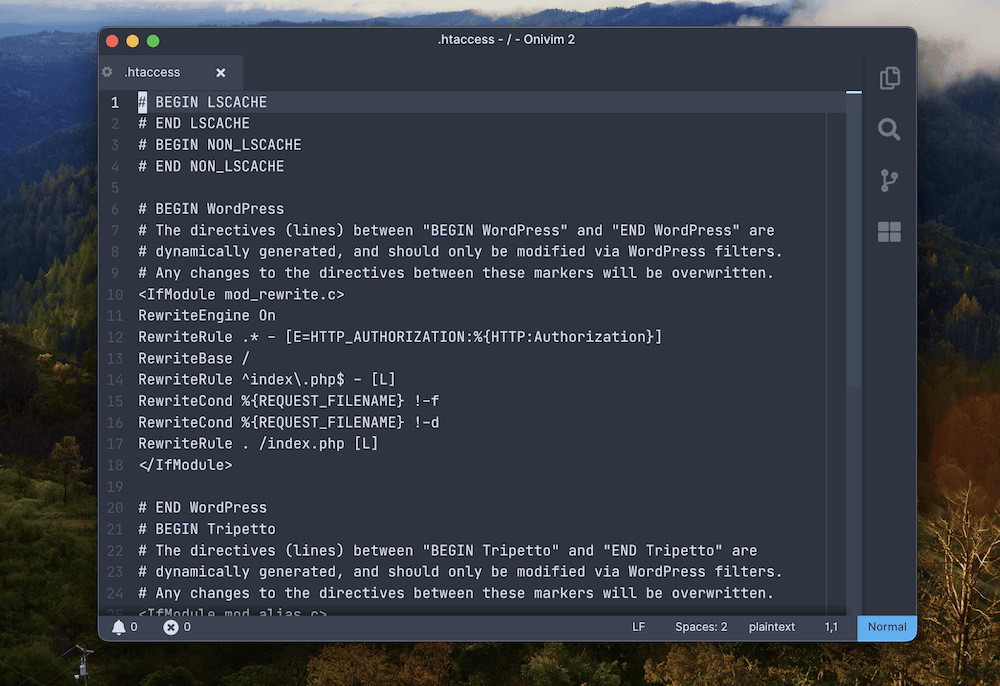This screenshot has height=686, width=1000.
Task: Open the Explorer files icon in sidebar
Action: [889, 78]
